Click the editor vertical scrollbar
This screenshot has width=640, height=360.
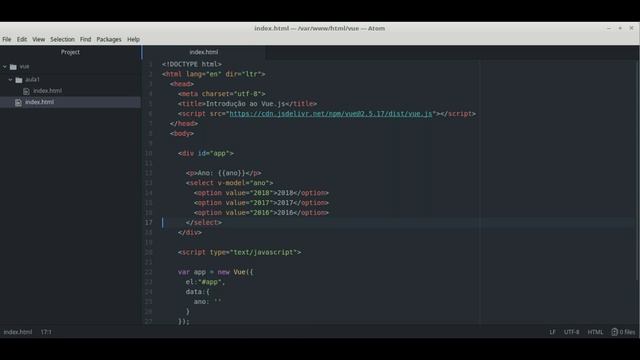[637, 169]
